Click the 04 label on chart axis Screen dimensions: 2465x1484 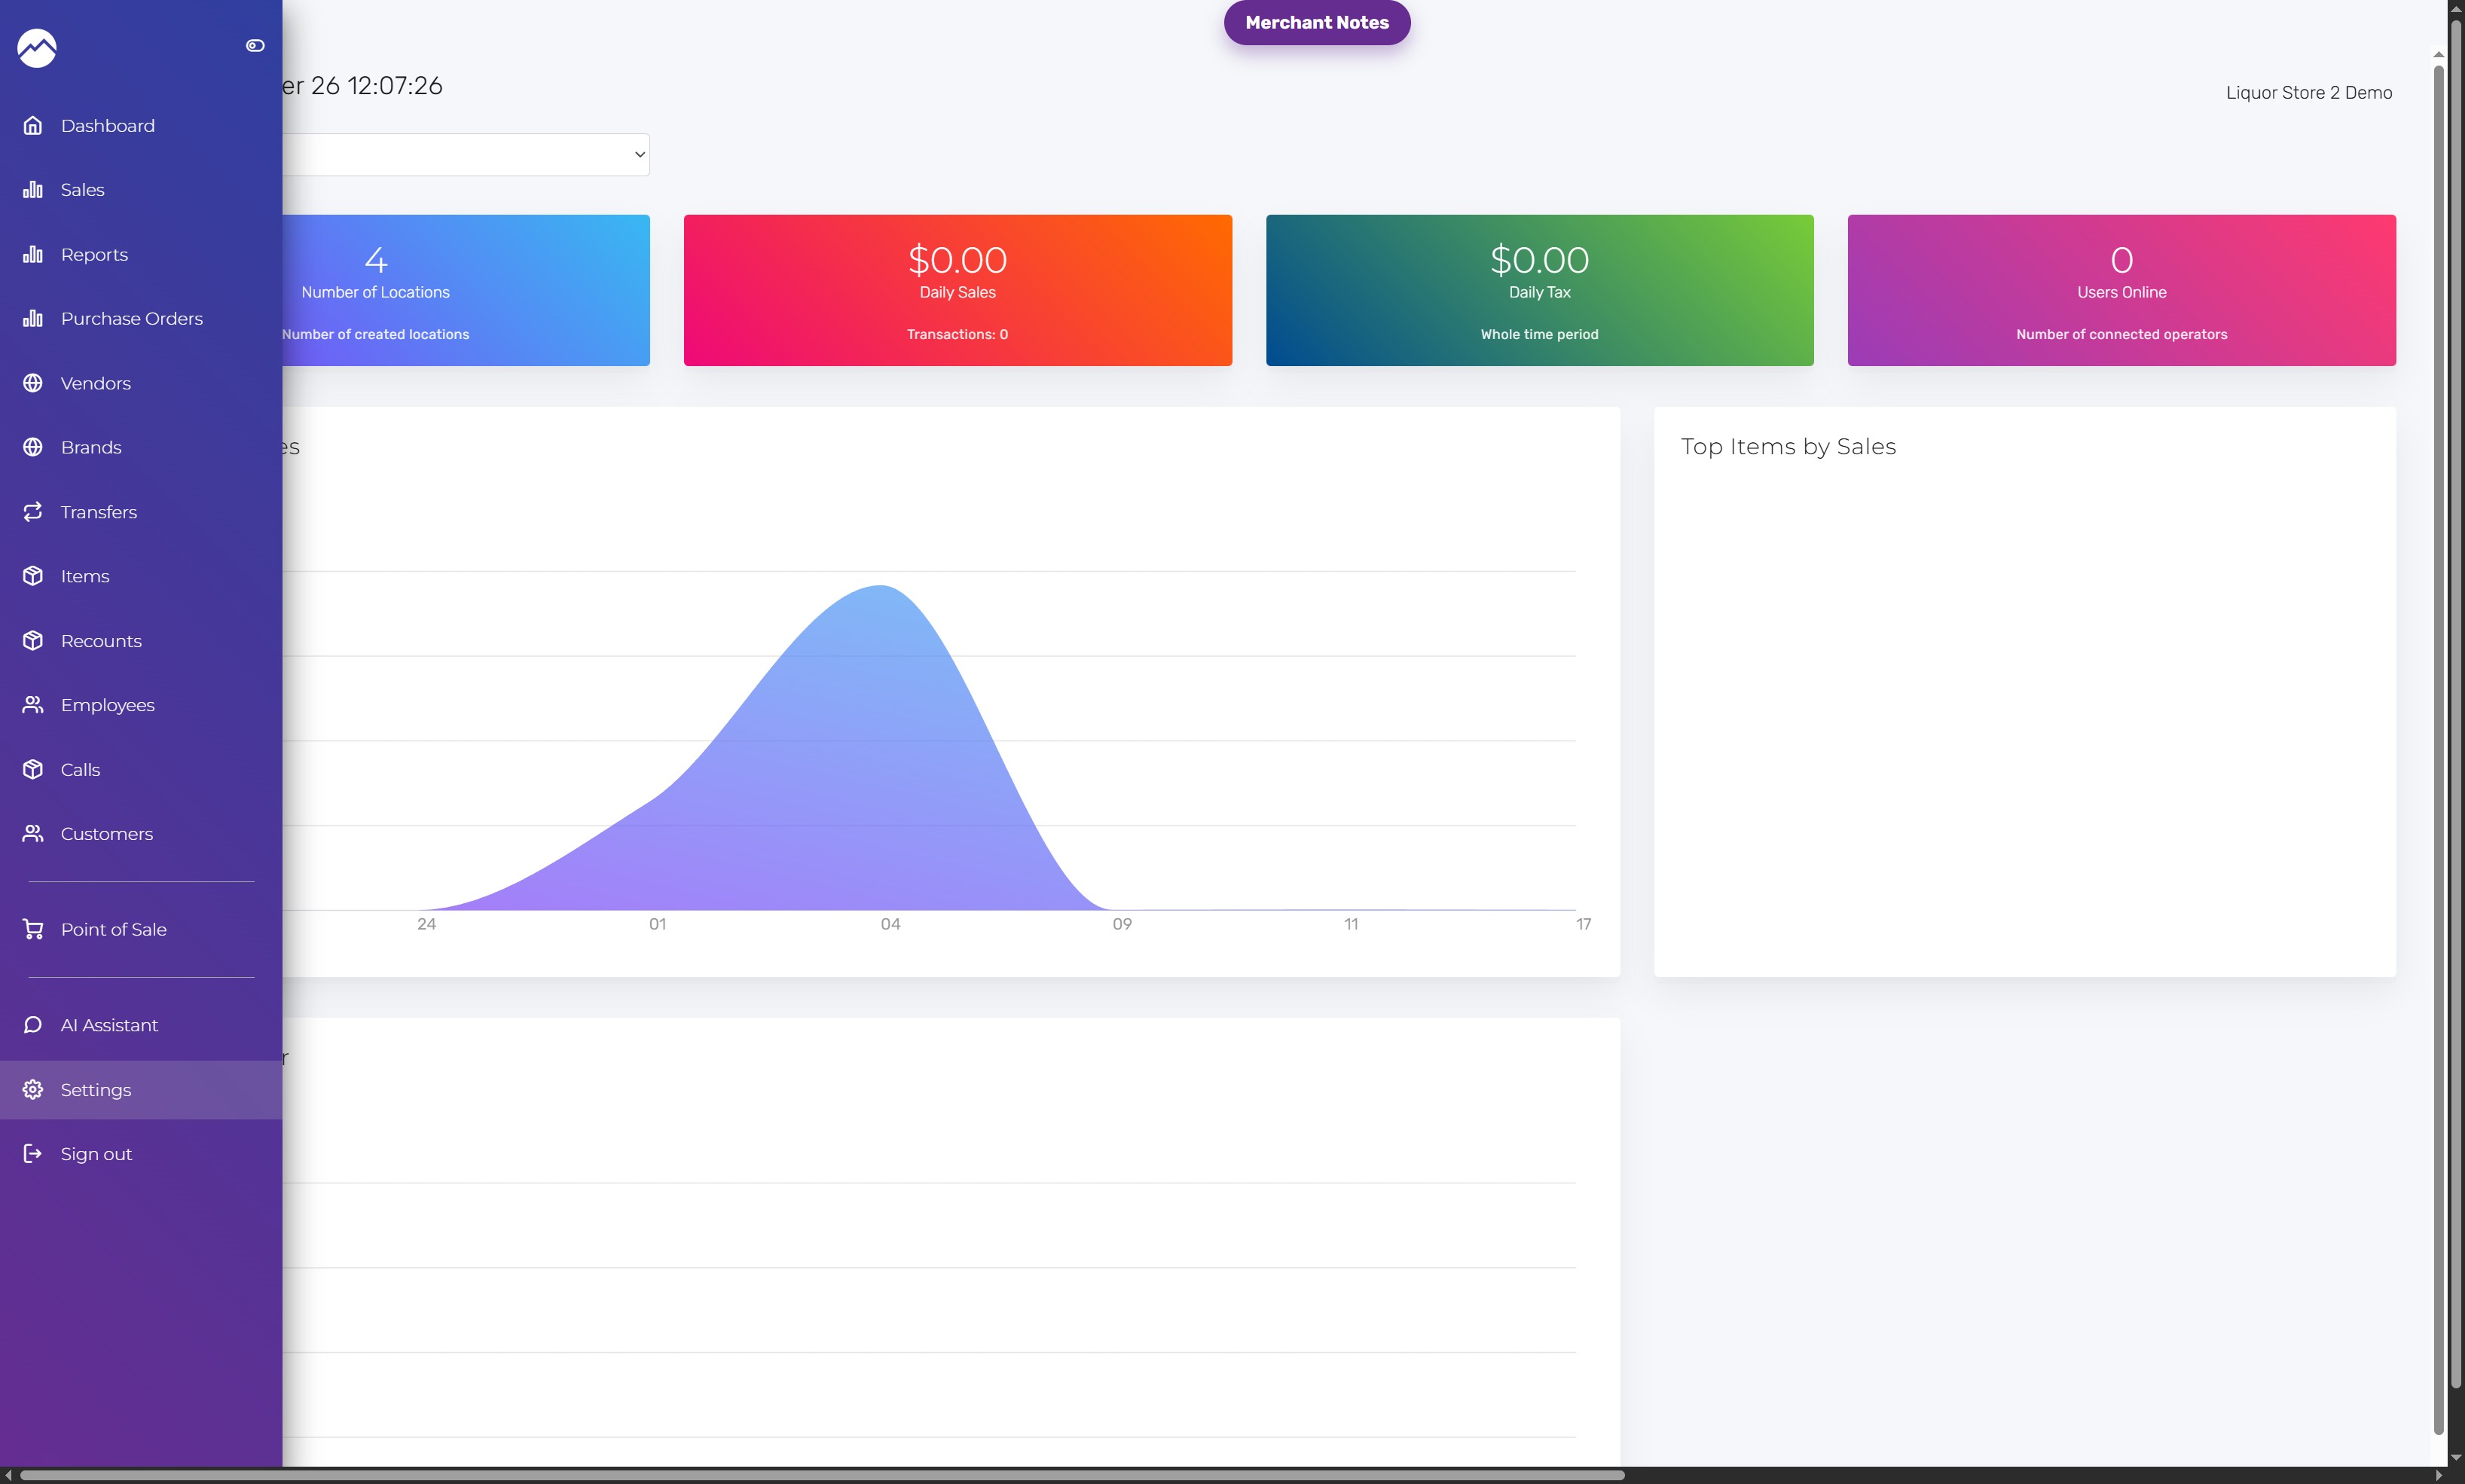click(890, 924)
